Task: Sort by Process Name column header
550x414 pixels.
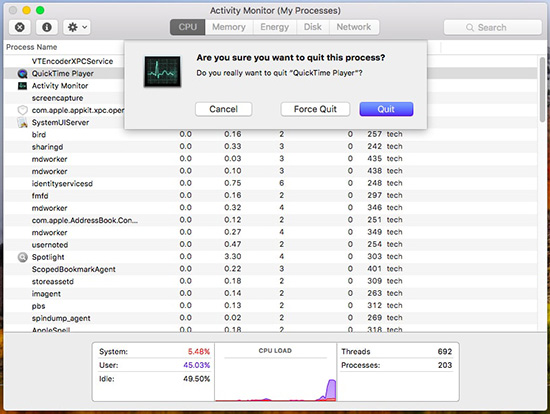Action: tap(32, 47)
